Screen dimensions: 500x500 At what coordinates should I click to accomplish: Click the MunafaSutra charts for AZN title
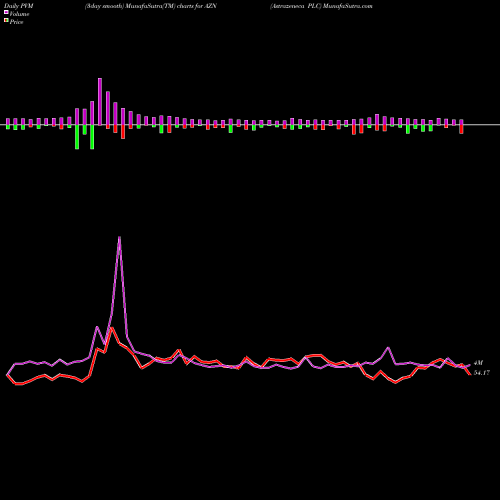point(151,6)
